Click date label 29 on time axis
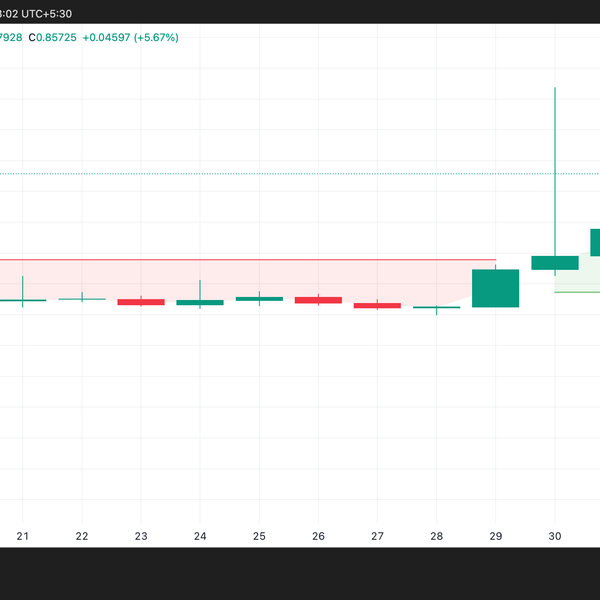600x600 pixels. (496, 536)
